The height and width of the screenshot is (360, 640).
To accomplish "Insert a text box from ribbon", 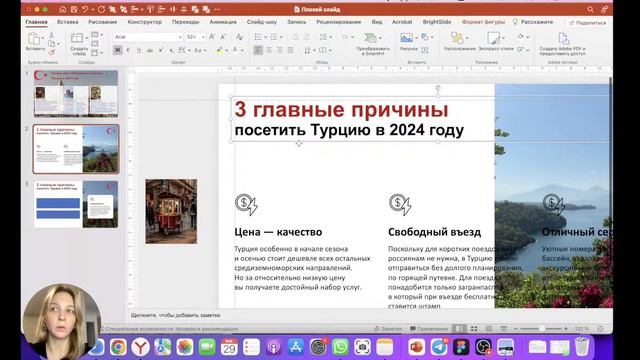I will click(x=424, y=50).
